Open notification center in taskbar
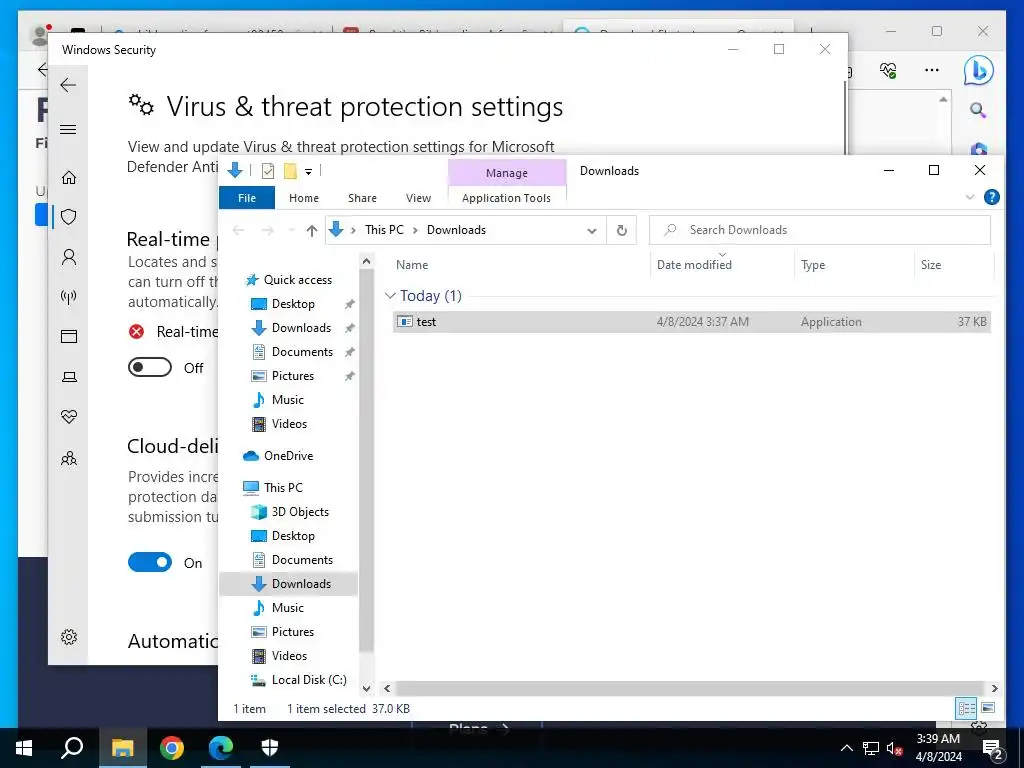Image resolution: width=1024 pixels, height=768 pixels. coord(993,748)
